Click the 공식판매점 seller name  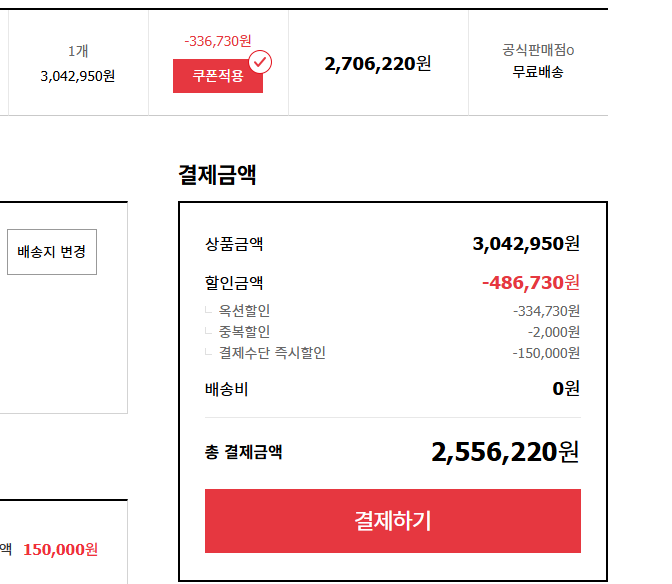(538, 50)
